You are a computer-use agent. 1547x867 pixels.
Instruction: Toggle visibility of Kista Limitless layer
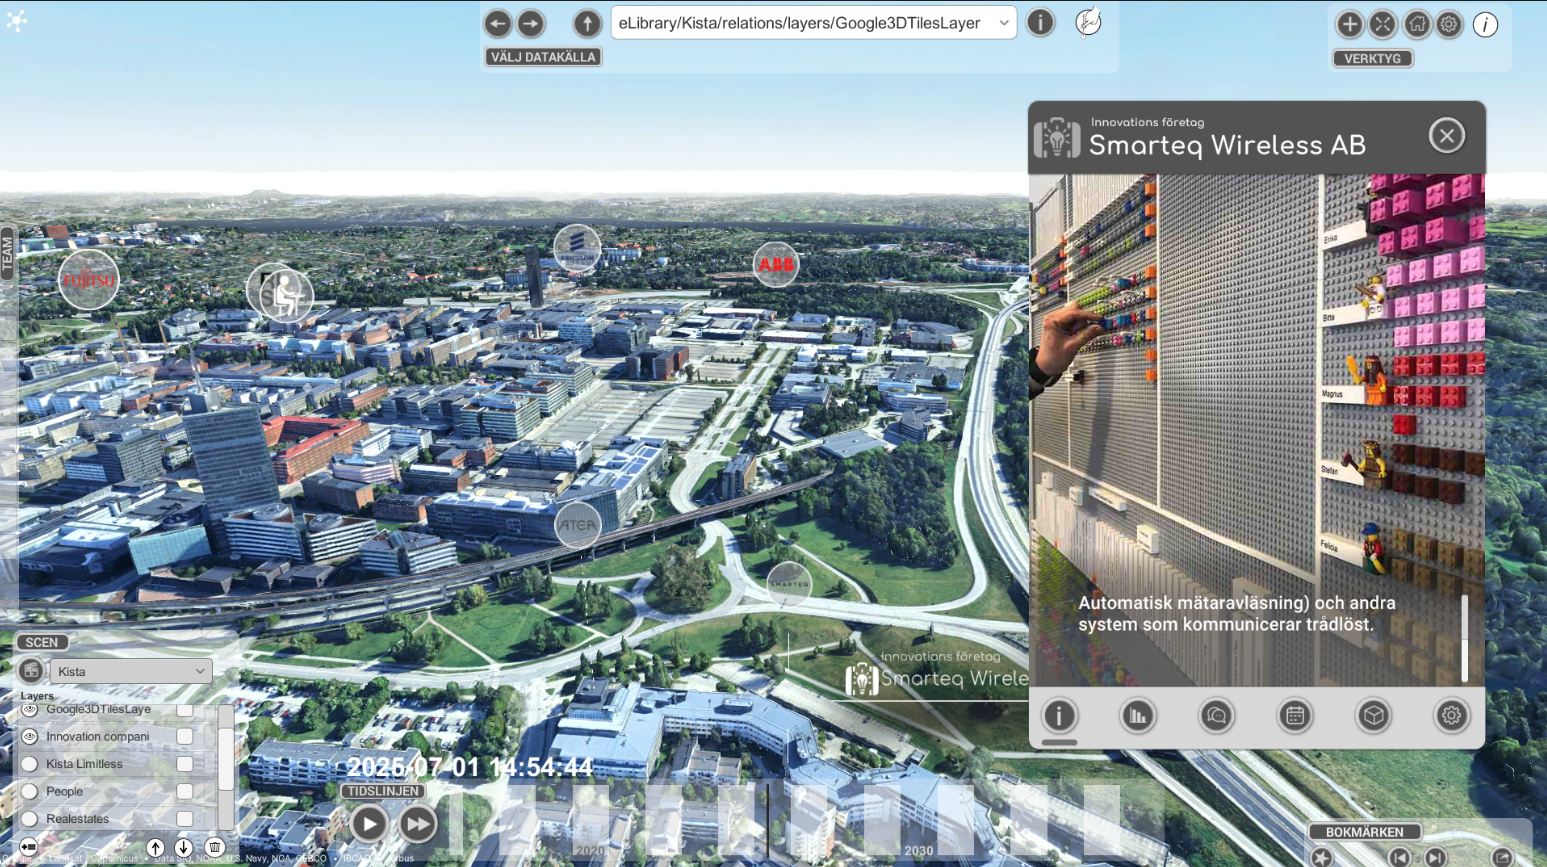click(30, 764)
